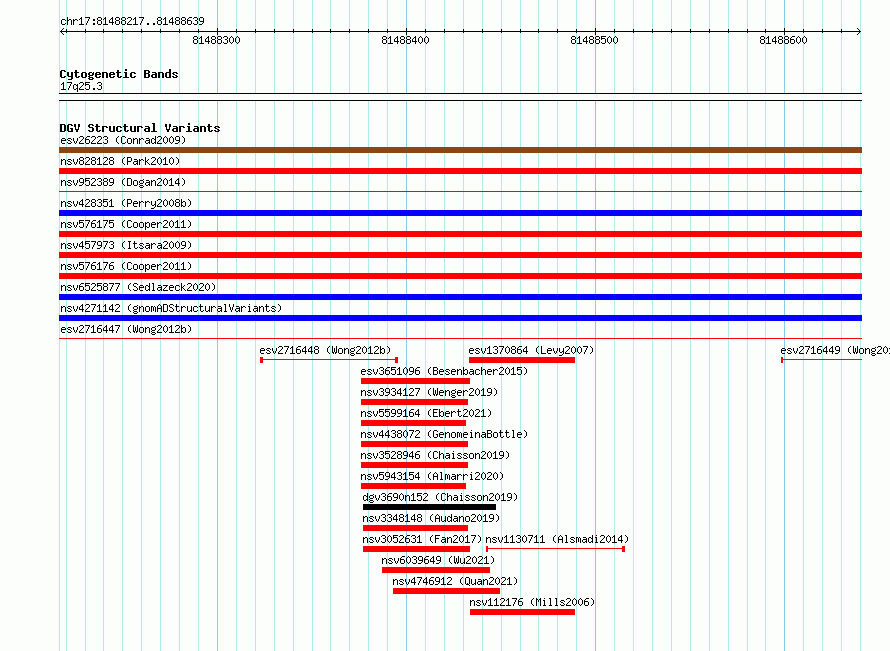Click the left arrow end of the ruler
The image size is (890, 651).
62,32
